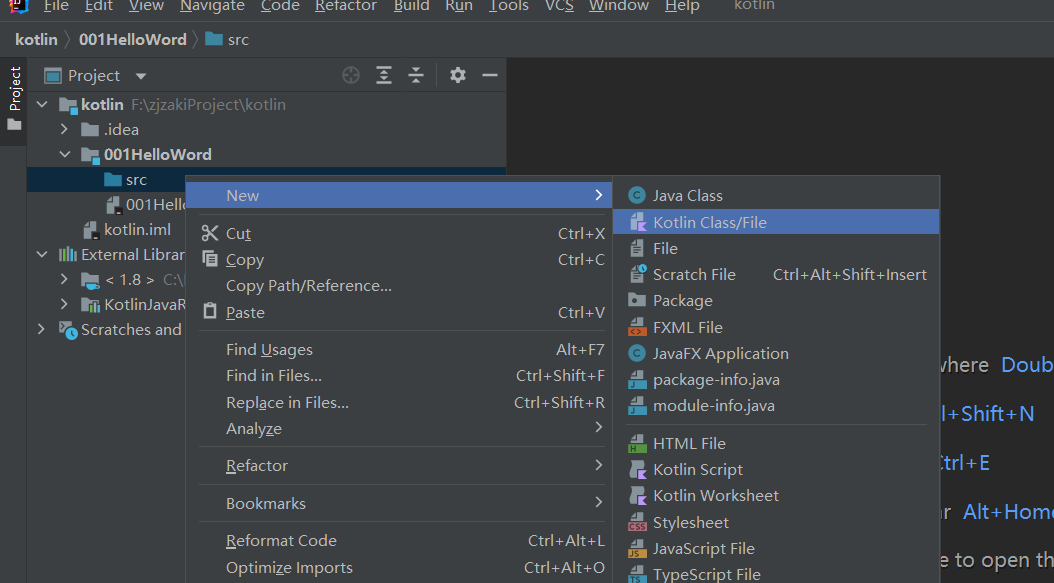The image size is (1054, 583).
Task: Collapse the kotlin root project node
Action: [42, 104]
